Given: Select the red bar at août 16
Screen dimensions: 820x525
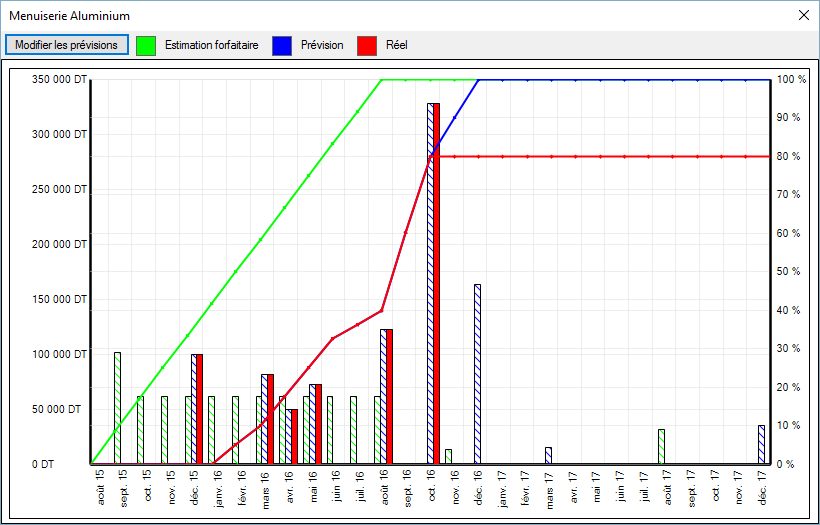Looking at the screenshot, I should (389, 396).
